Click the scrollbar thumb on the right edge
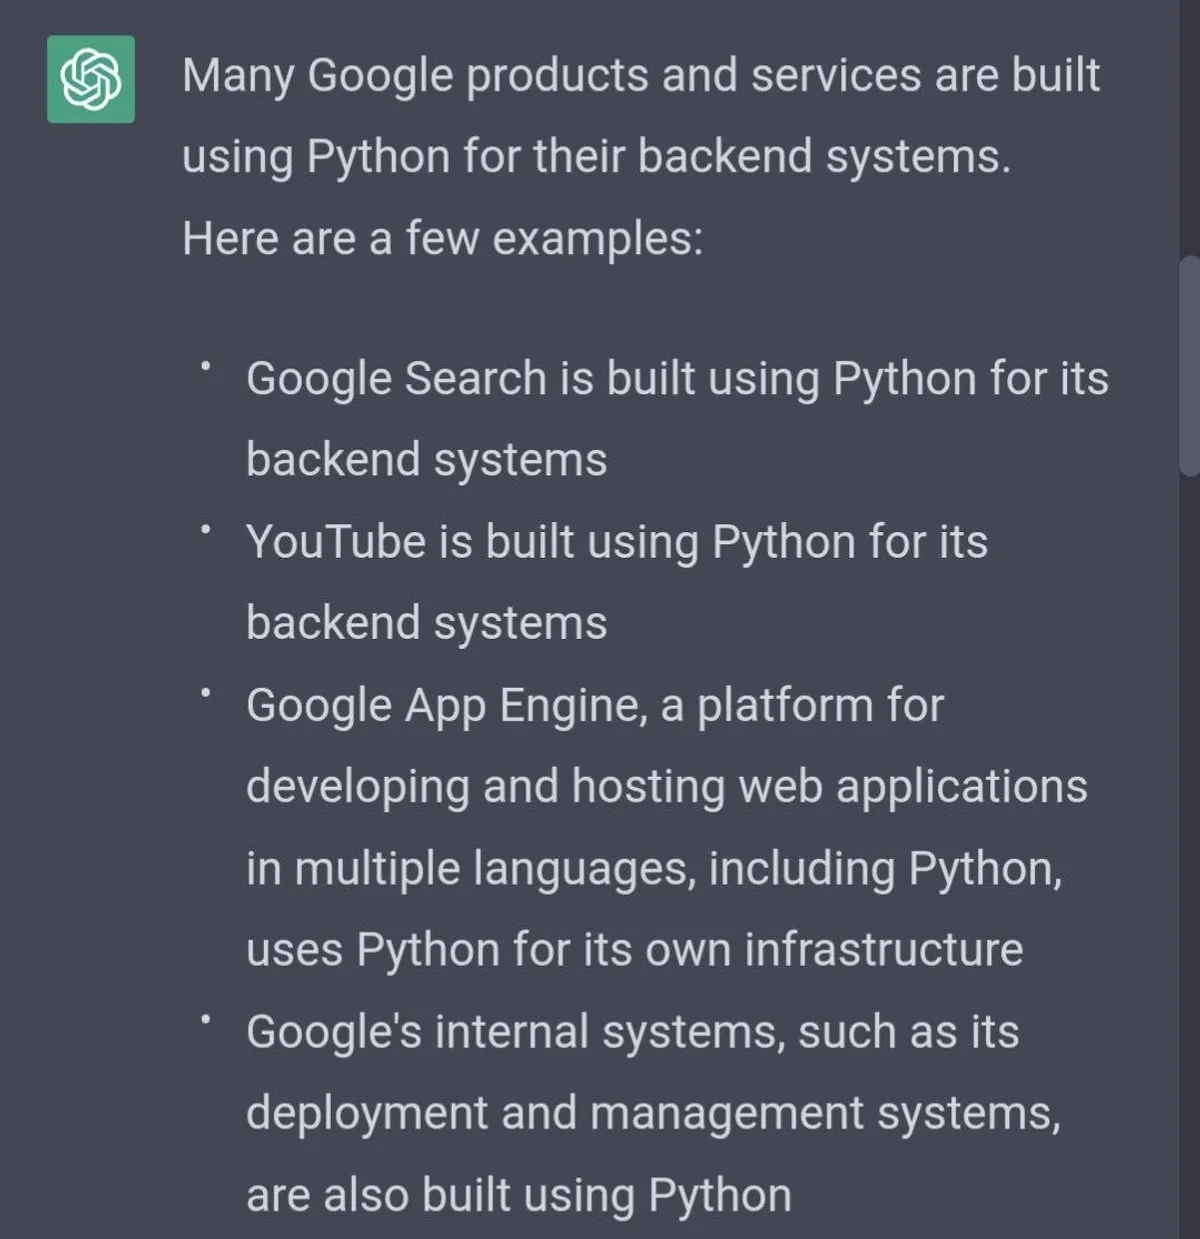 [1189, 365]
